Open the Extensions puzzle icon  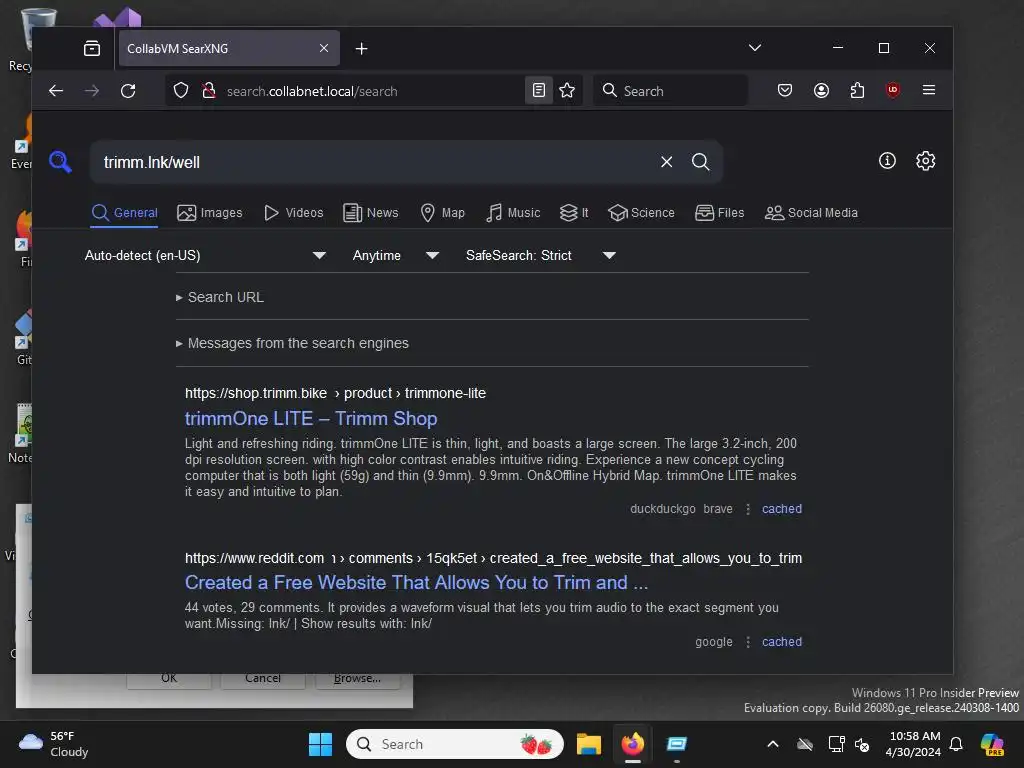tap(857, 90)
